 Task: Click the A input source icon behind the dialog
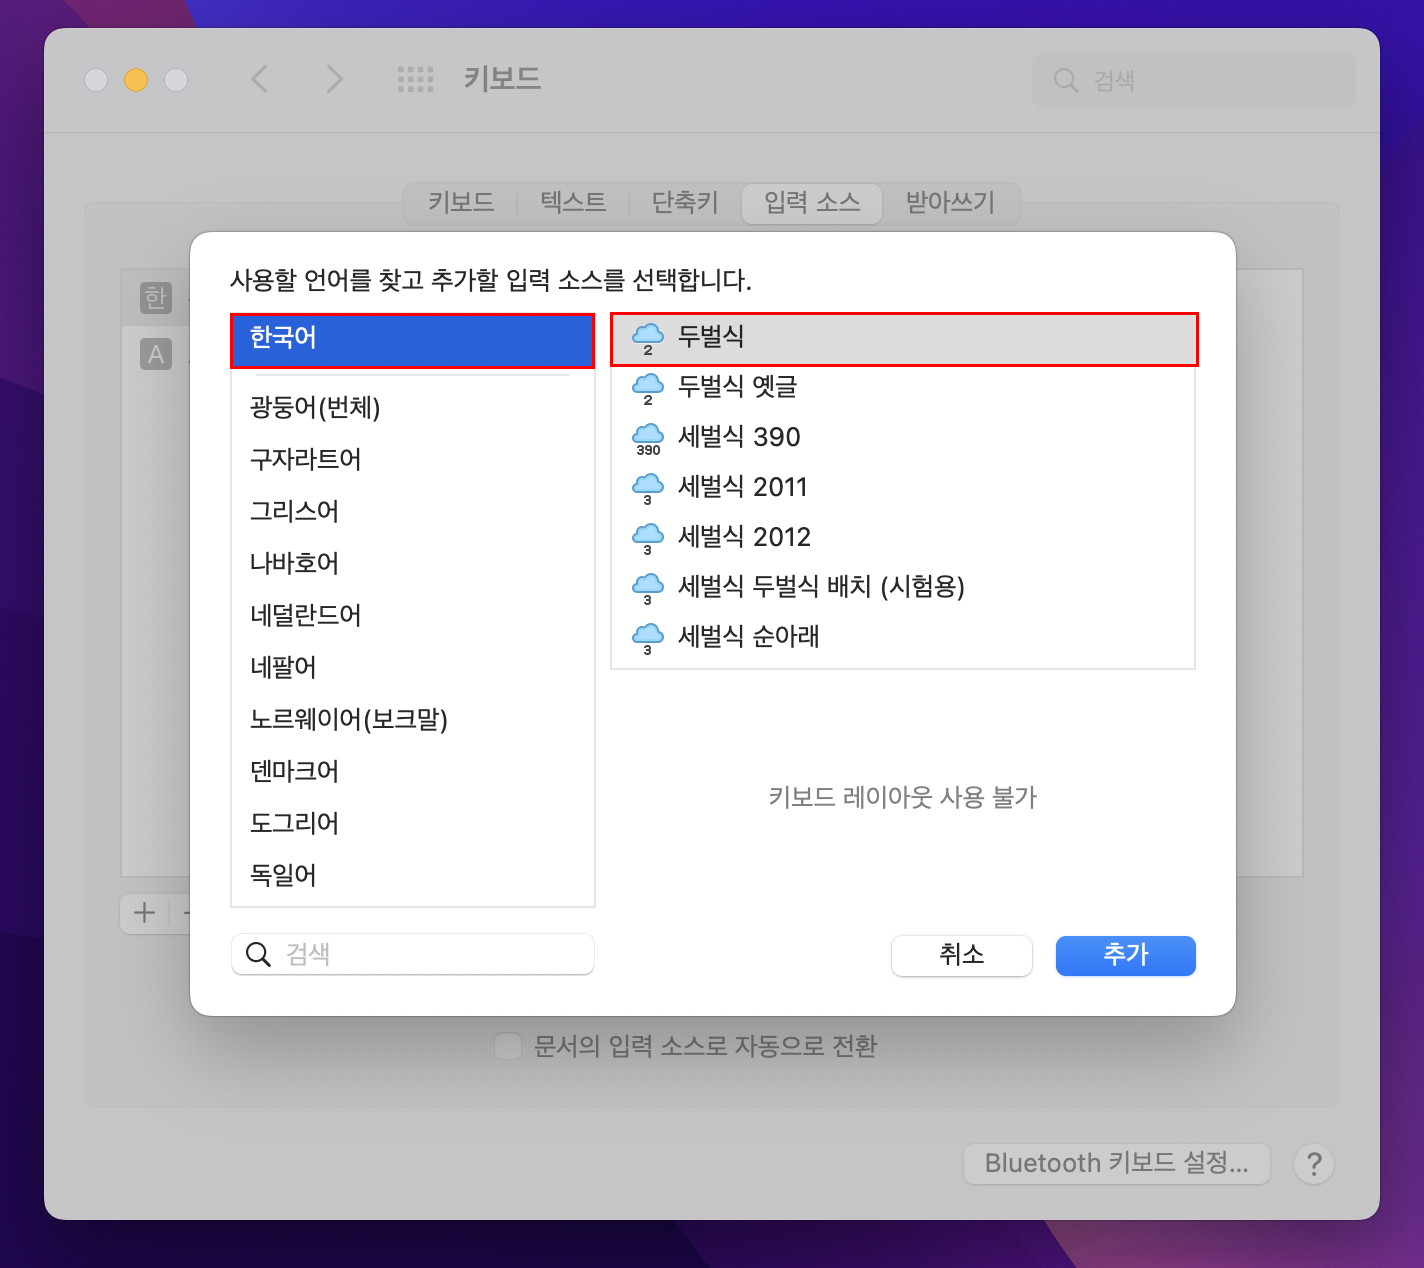(155, 354)
